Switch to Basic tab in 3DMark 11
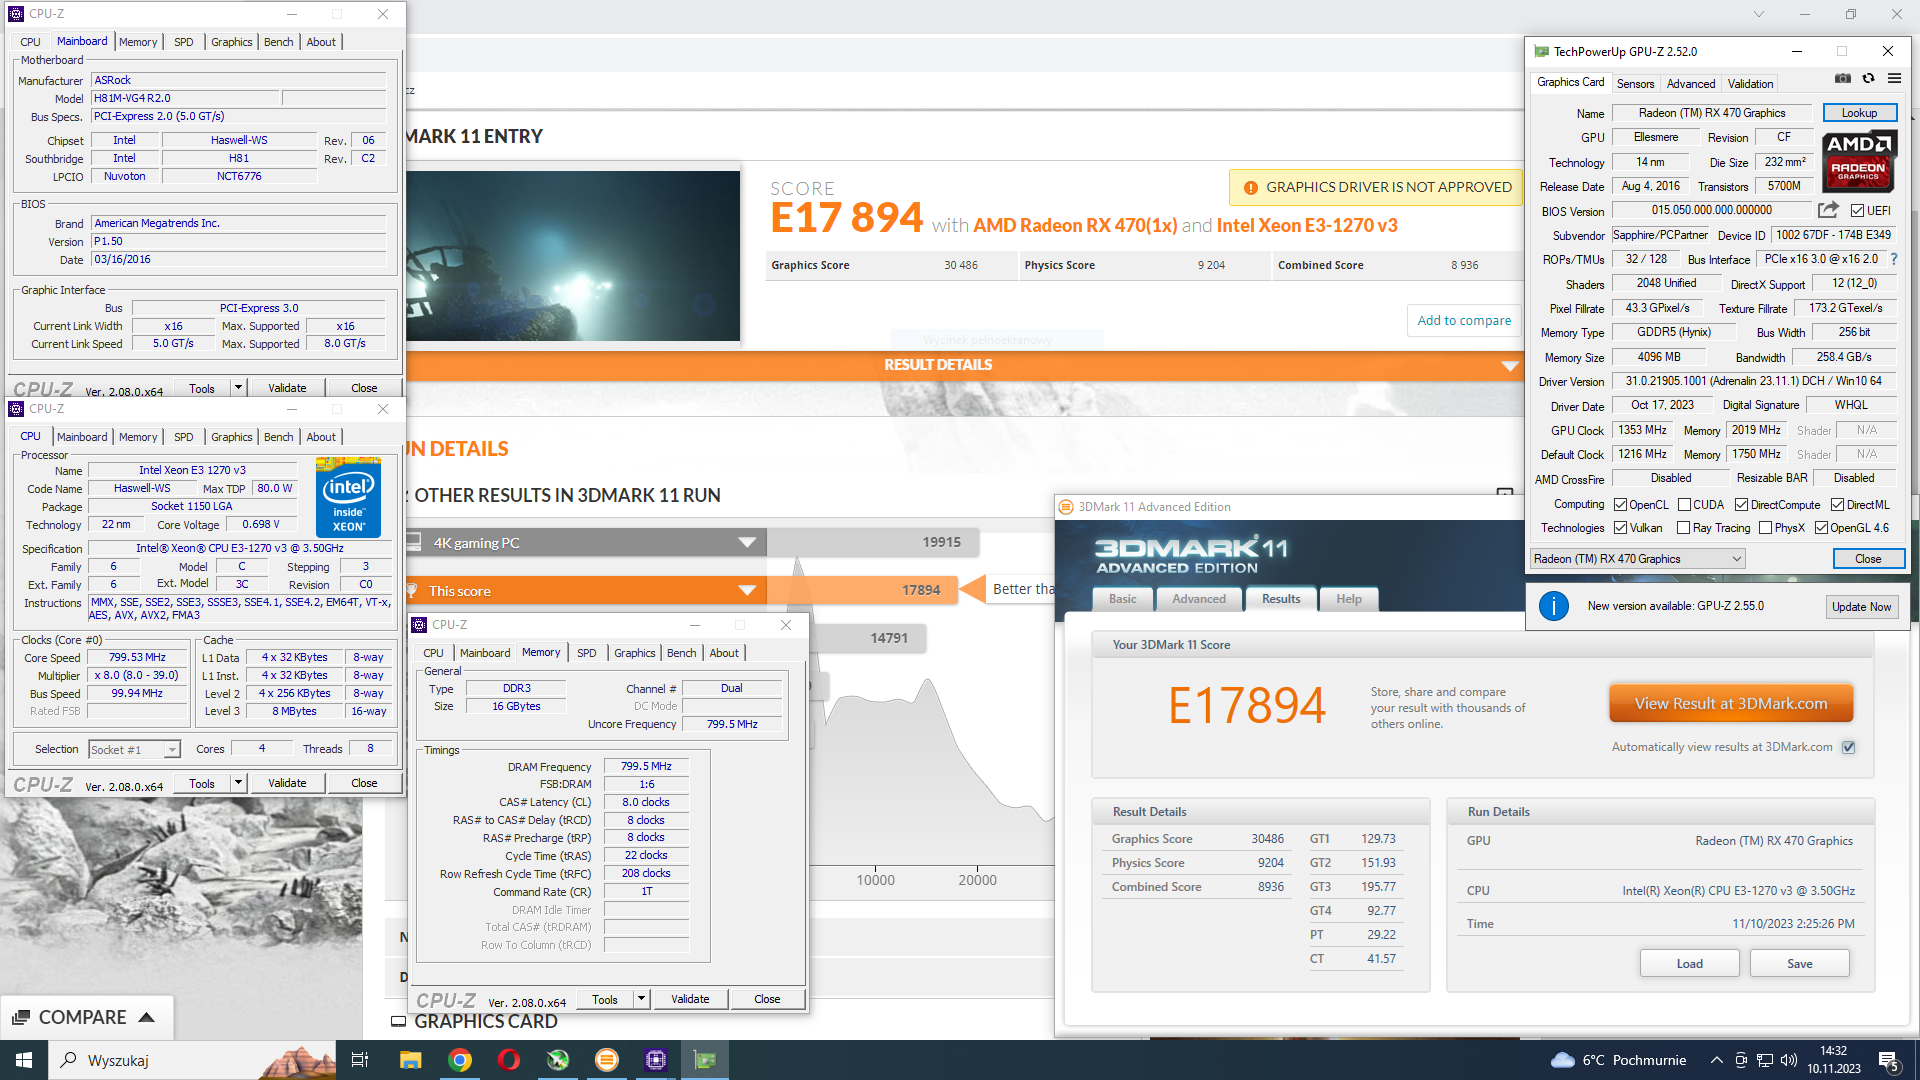 coord(1122,599)
